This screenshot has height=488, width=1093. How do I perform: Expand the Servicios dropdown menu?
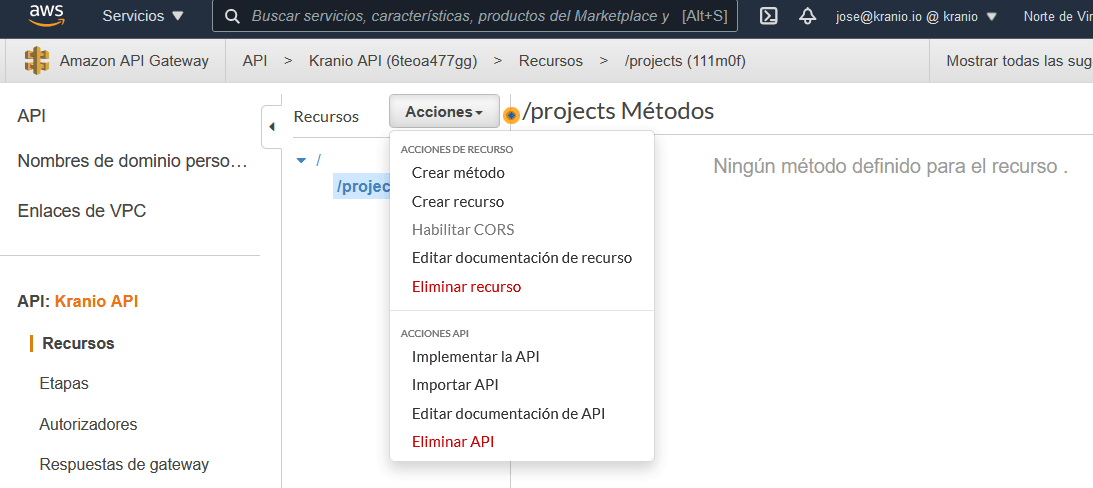pyautogui.click(x=143, y=16)
